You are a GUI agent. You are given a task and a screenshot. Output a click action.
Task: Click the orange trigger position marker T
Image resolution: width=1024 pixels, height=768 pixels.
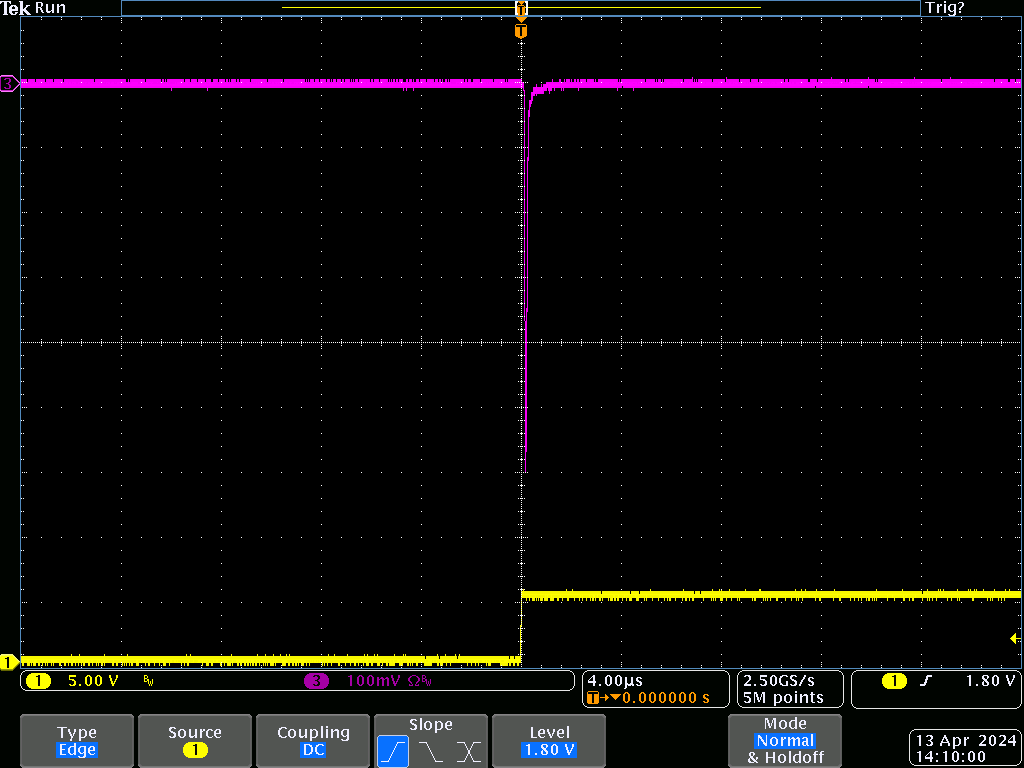520,31
